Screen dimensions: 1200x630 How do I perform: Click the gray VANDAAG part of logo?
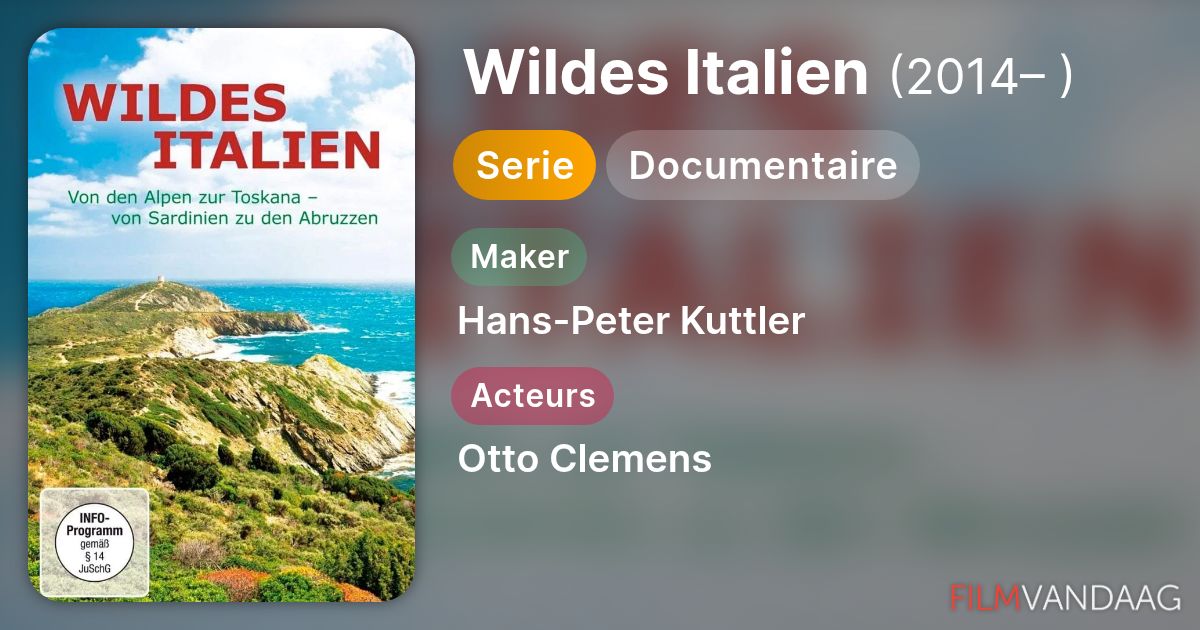pos(1102,597)
